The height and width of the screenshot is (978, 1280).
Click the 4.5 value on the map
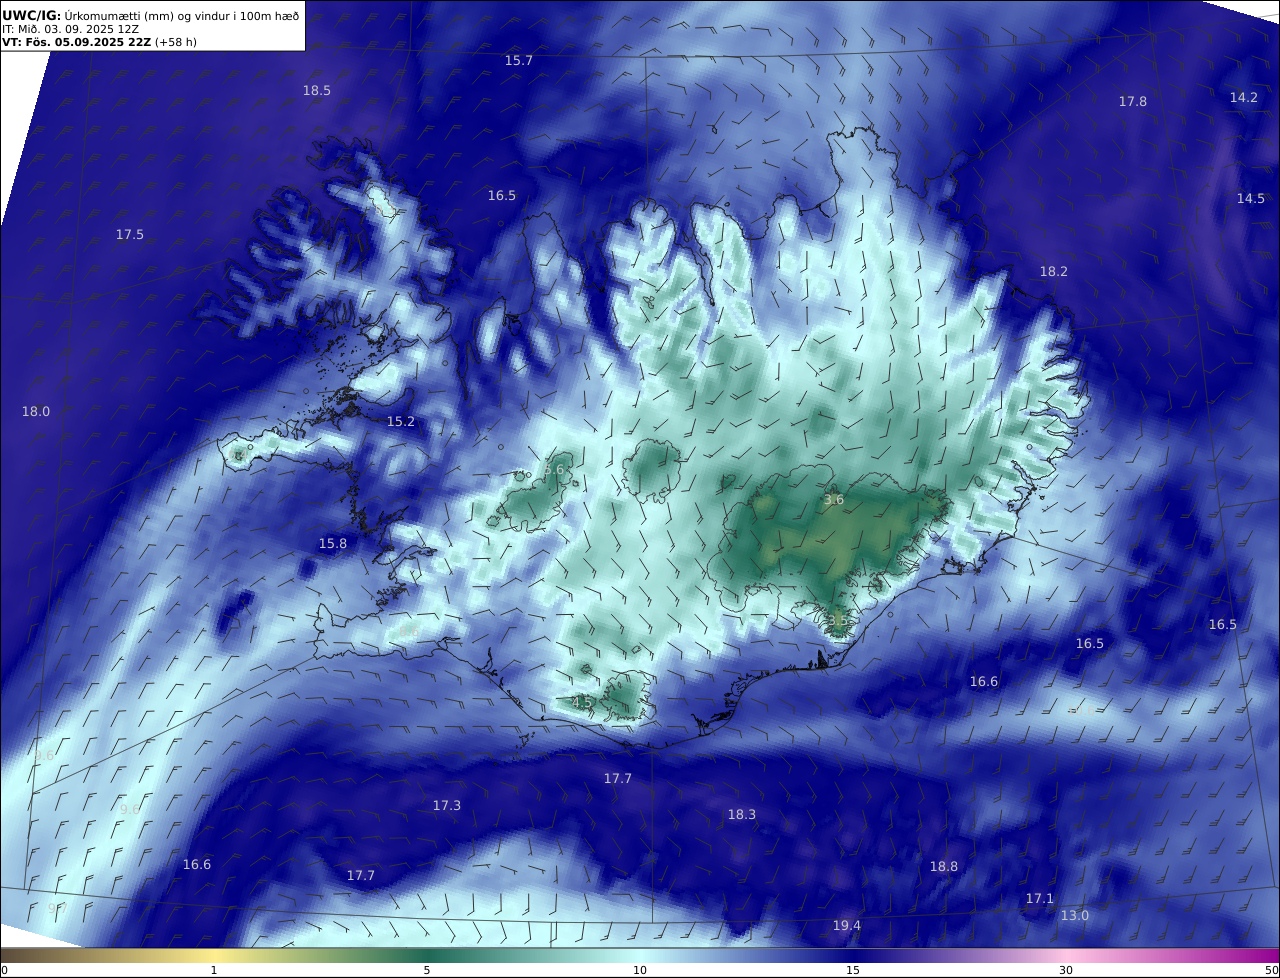[582, 703]
